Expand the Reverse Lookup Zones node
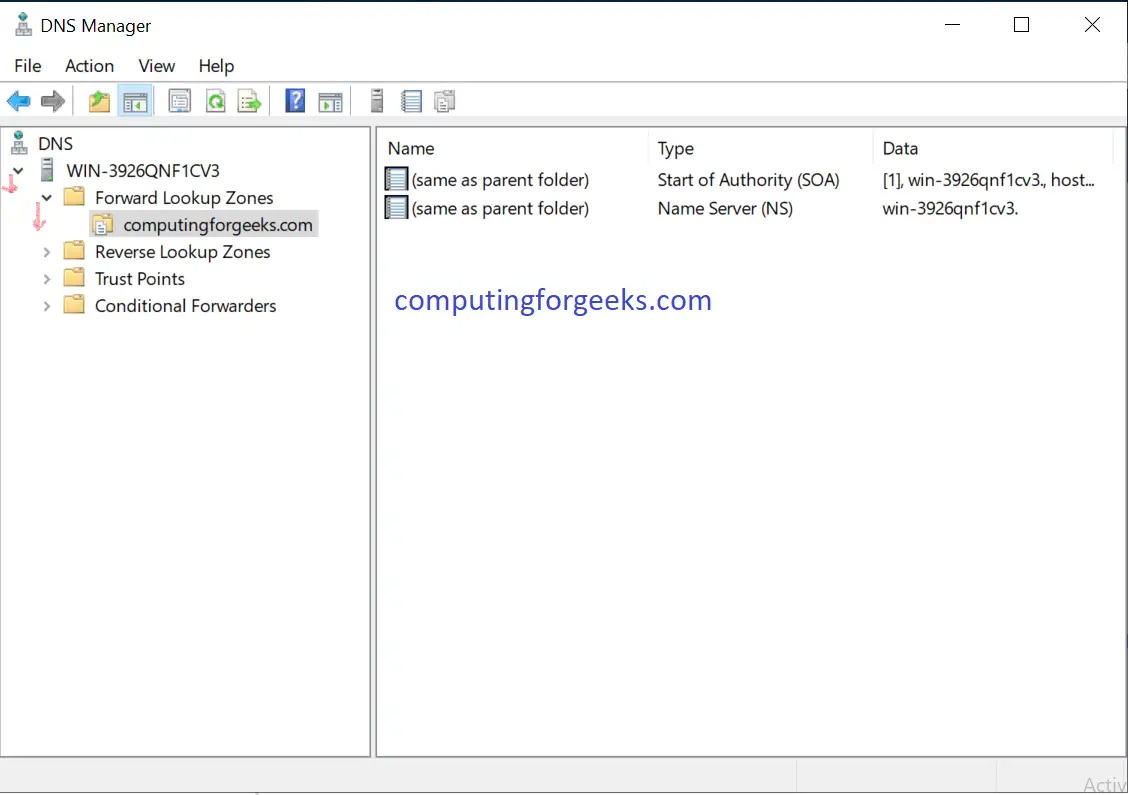 (x=46, y=251)
